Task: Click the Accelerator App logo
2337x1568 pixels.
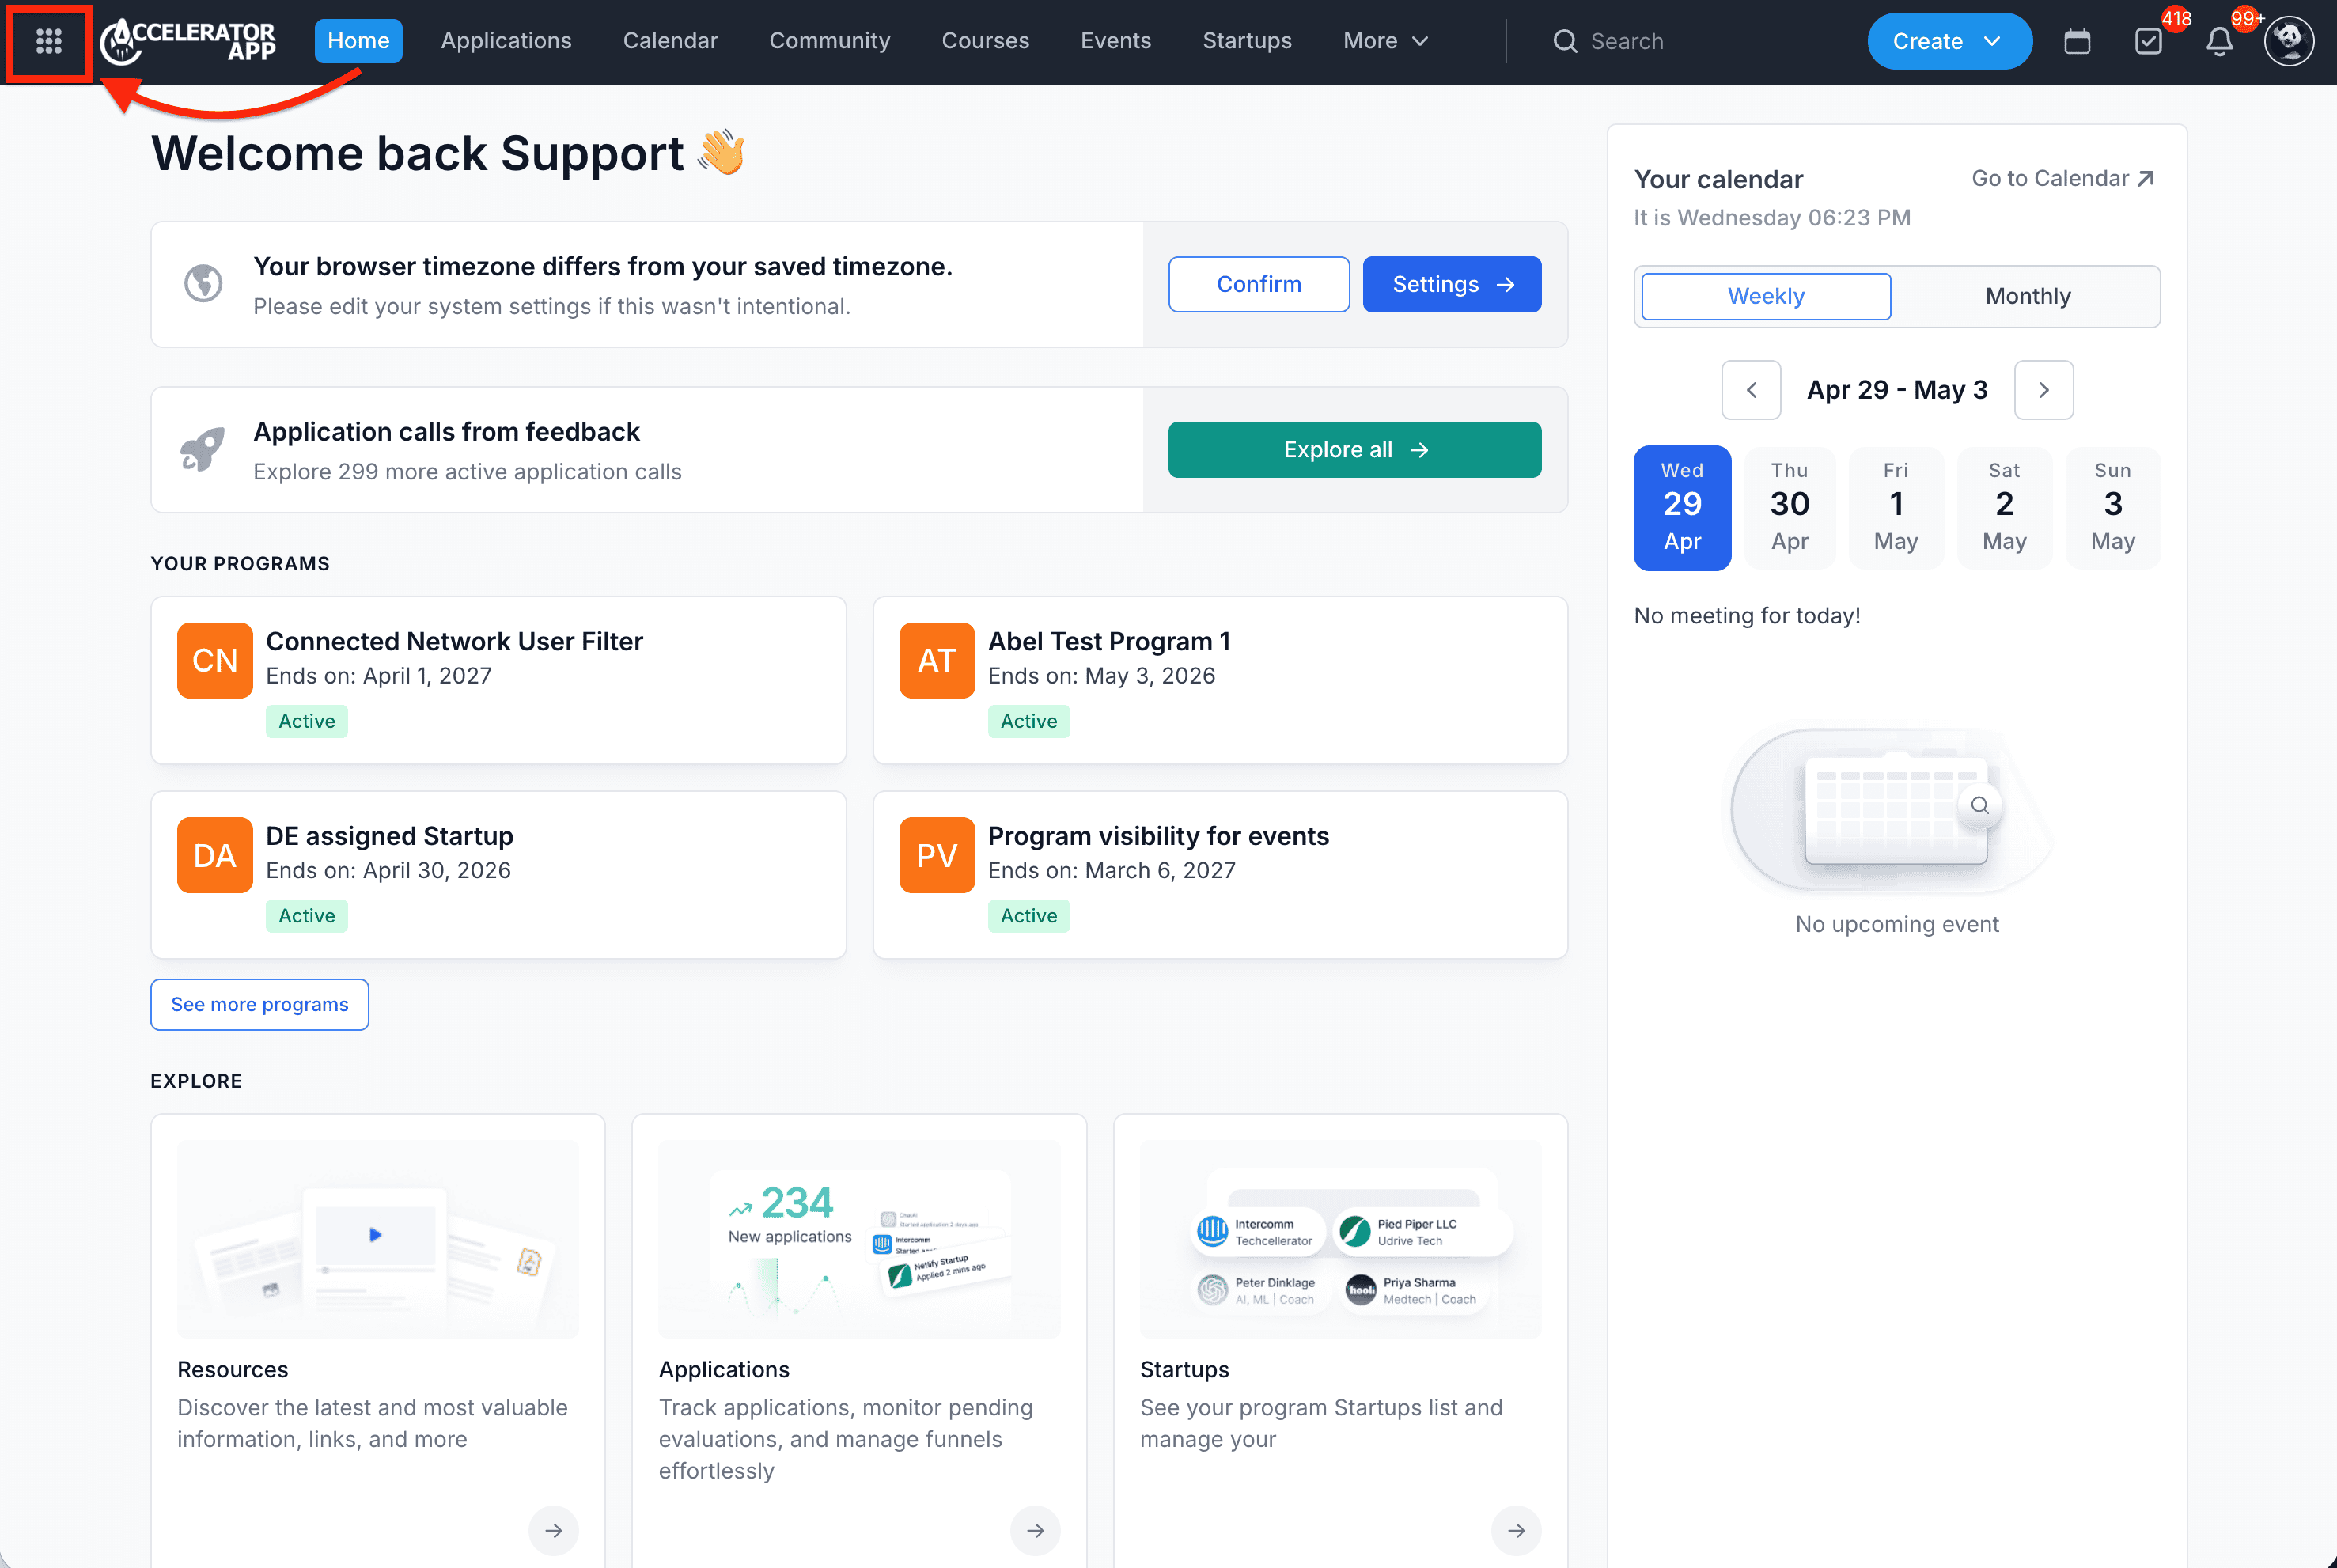Action: click(x=188, y=41)
